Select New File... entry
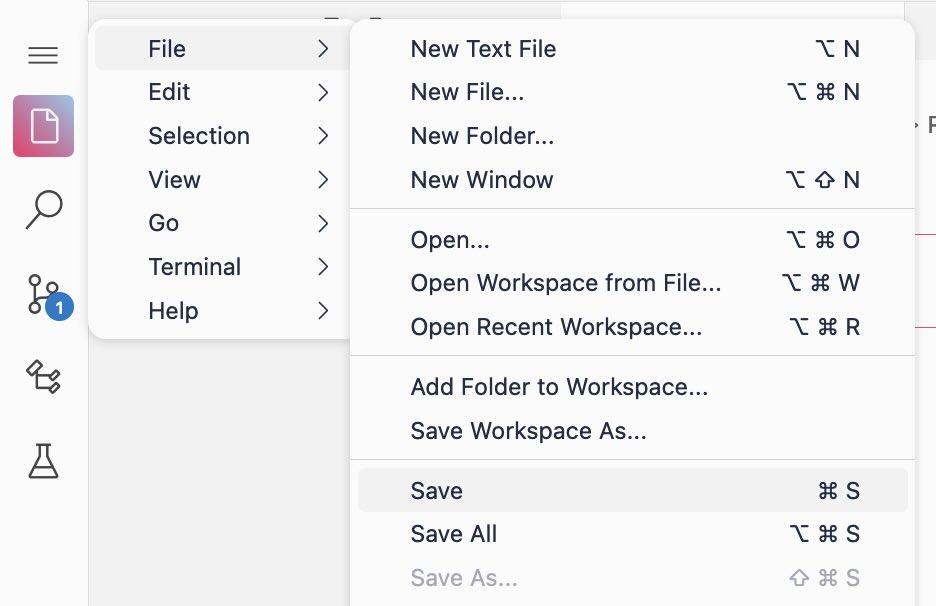The image size is (936, 606). click(x=467, y=92)
